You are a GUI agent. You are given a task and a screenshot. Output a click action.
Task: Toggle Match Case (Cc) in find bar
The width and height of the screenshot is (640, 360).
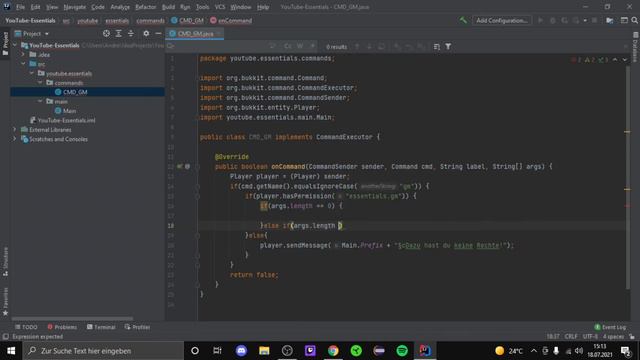click(288, 46)
